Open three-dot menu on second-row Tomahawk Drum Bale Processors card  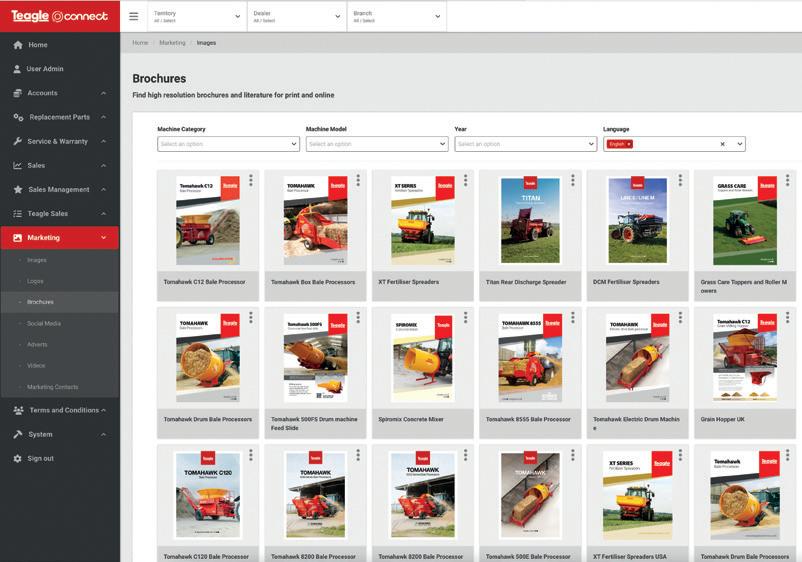[x=251, y=318]
